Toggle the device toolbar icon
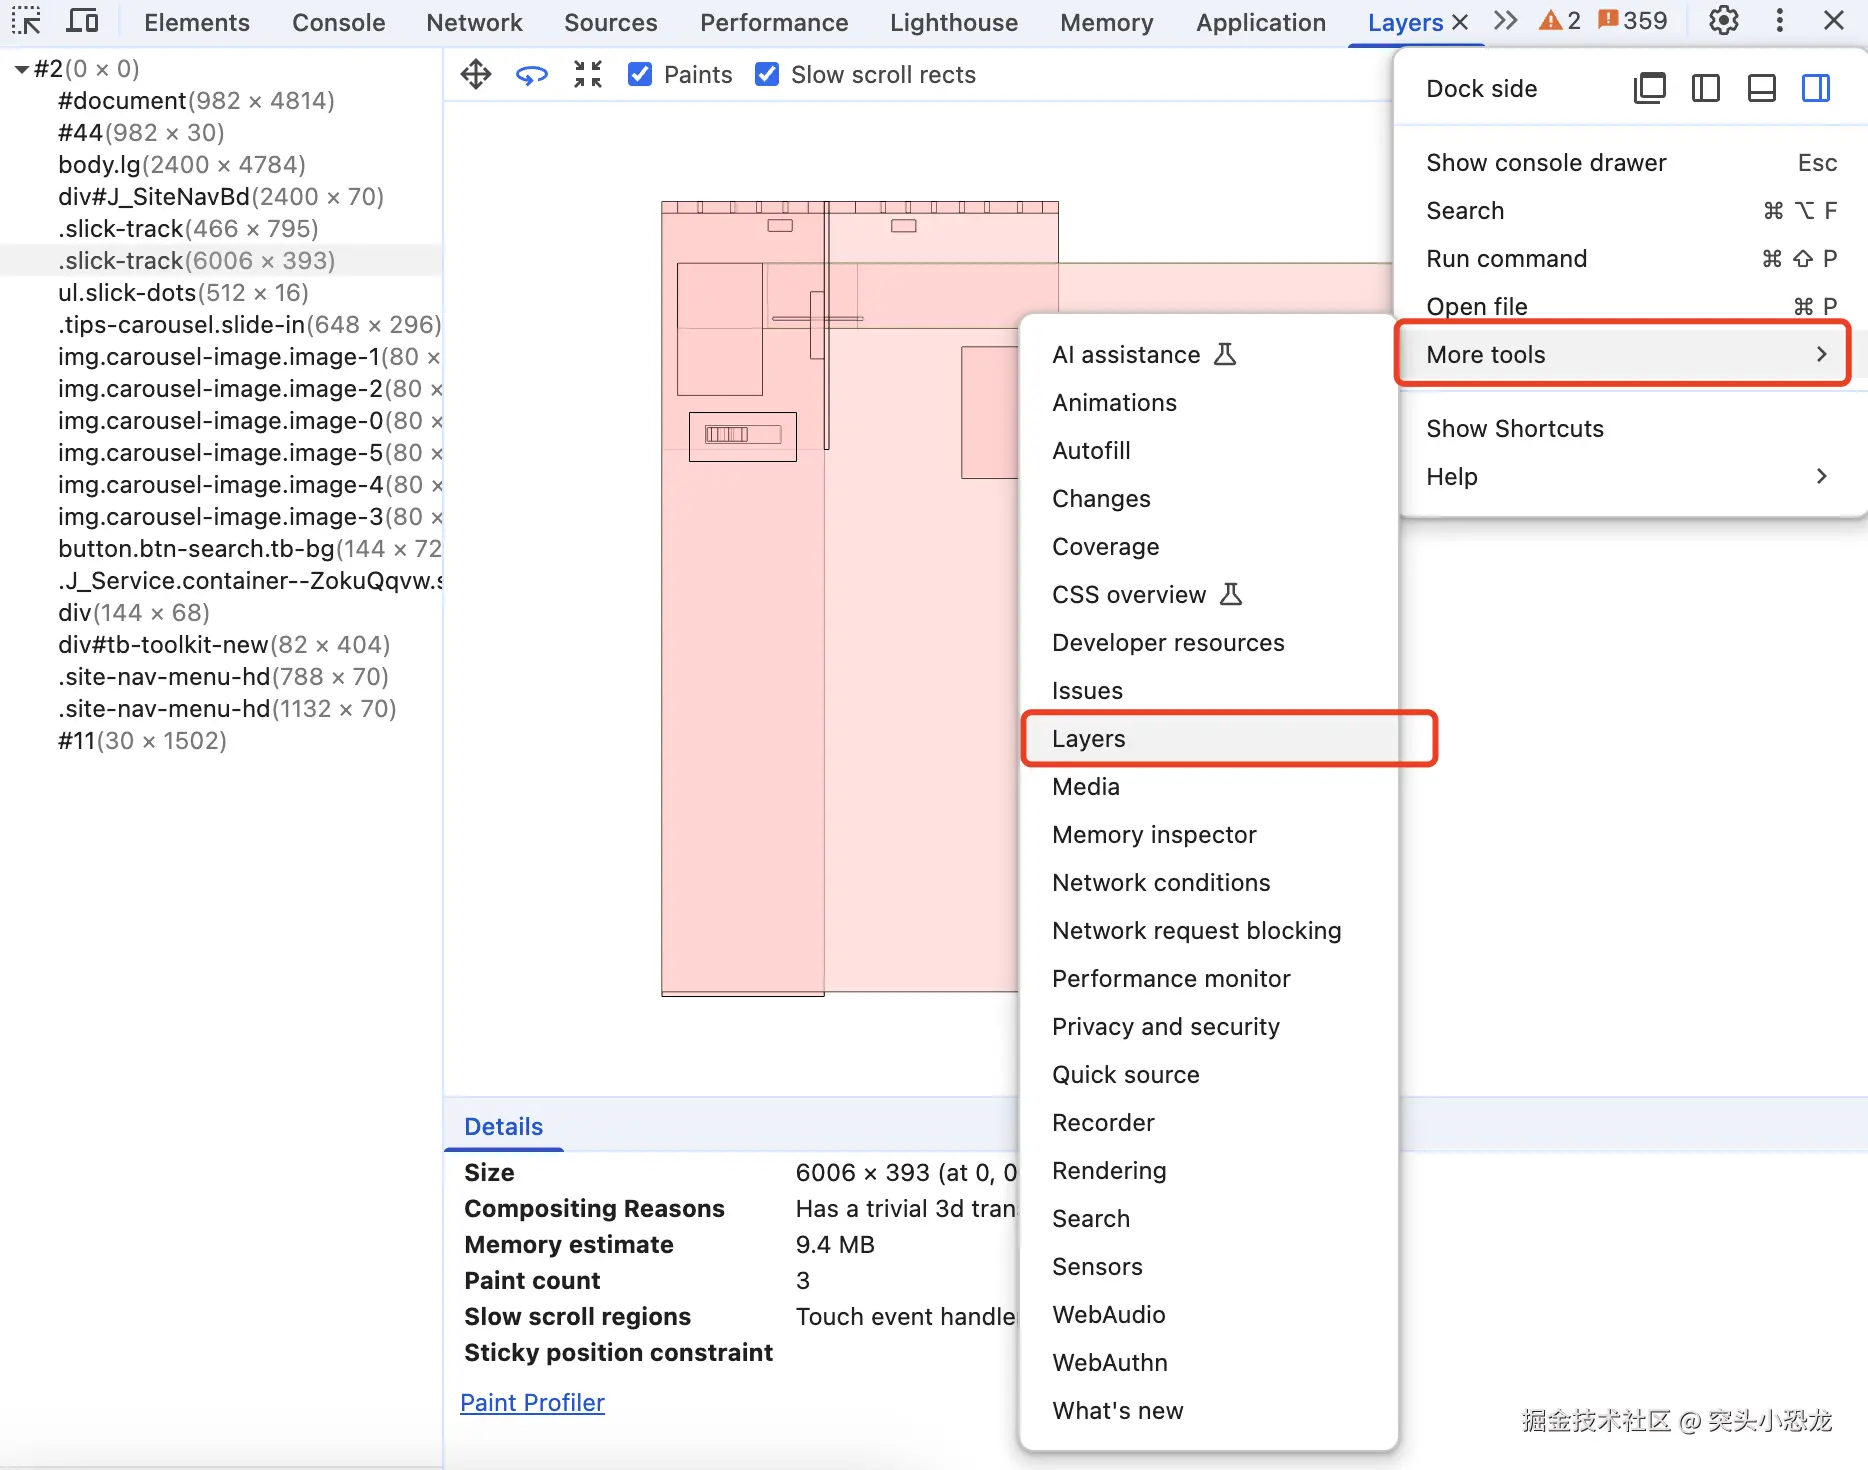The image size is (1868, 1470). click(x=82, y=21)
